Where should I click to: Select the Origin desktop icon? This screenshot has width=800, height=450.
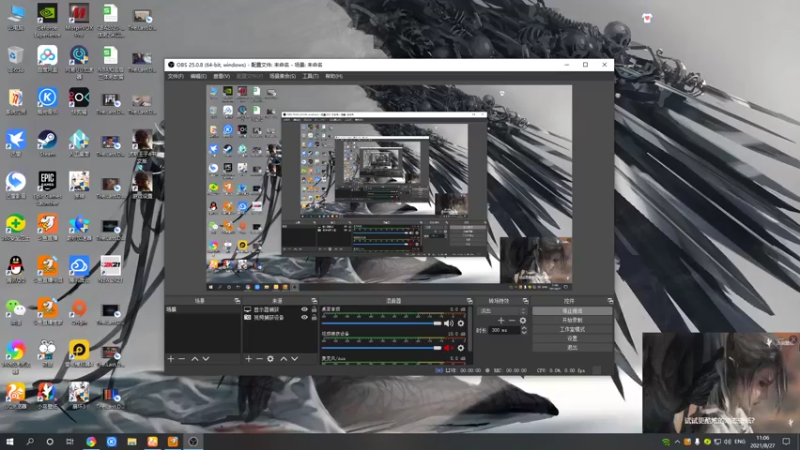(79, 312)
